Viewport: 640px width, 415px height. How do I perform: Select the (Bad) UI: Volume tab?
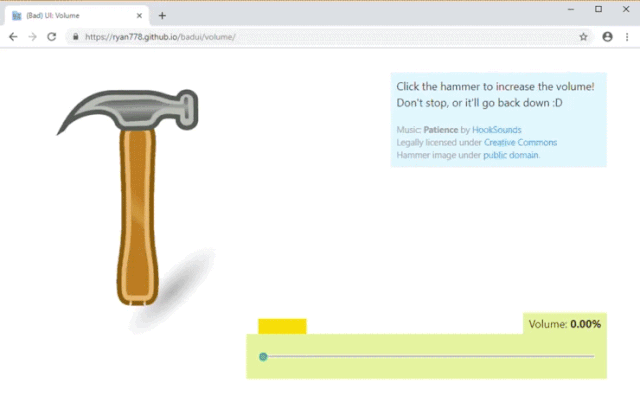77,16
